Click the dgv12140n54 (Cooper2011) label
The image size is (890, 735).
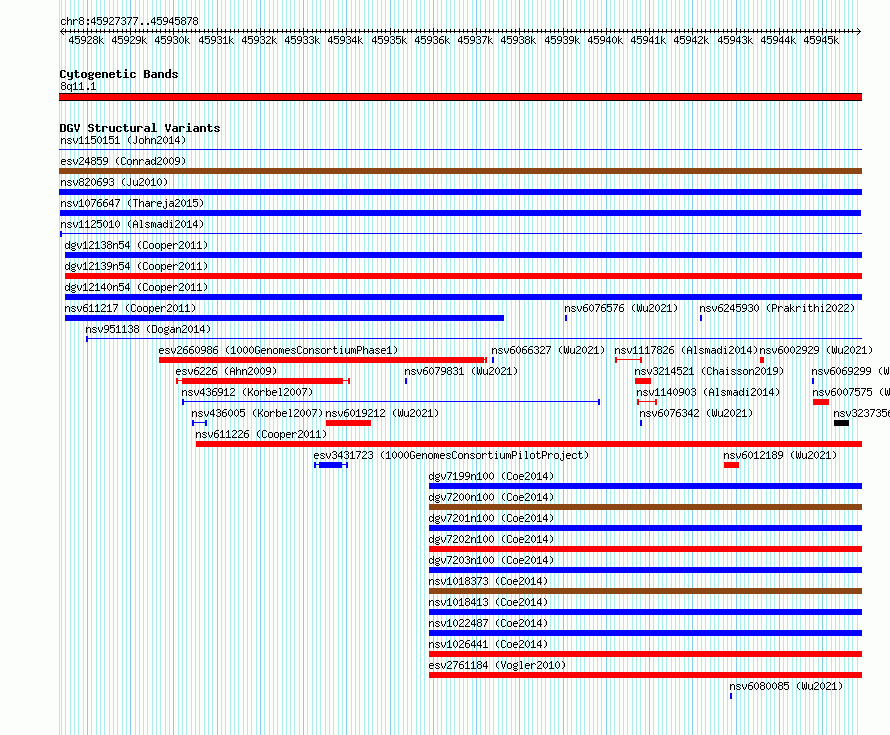coord(136,287)
